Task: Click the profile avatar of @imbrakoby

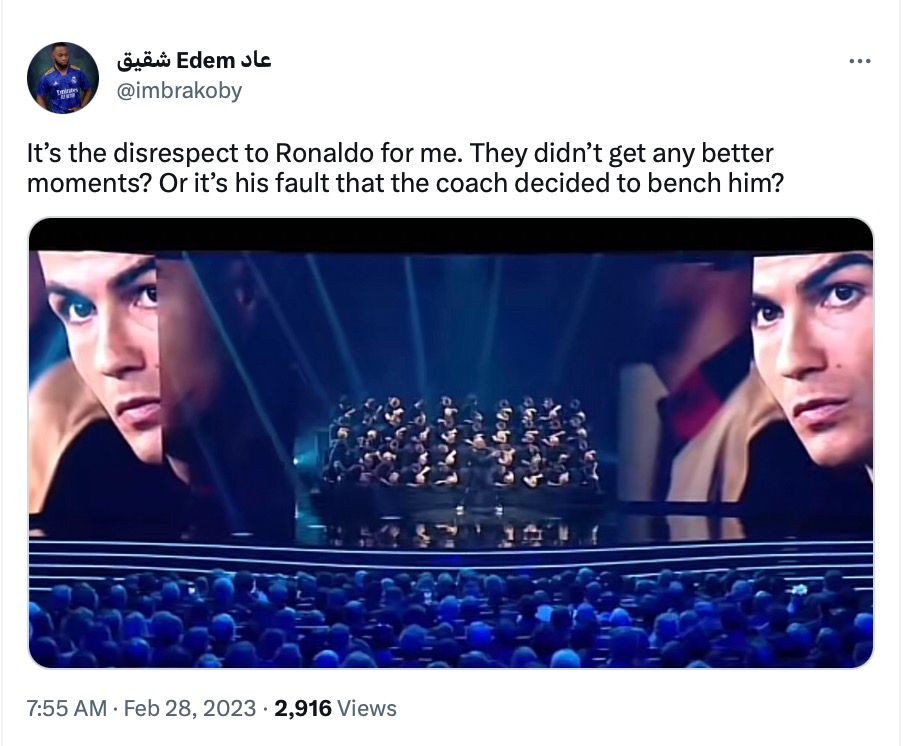Action: 62,78
